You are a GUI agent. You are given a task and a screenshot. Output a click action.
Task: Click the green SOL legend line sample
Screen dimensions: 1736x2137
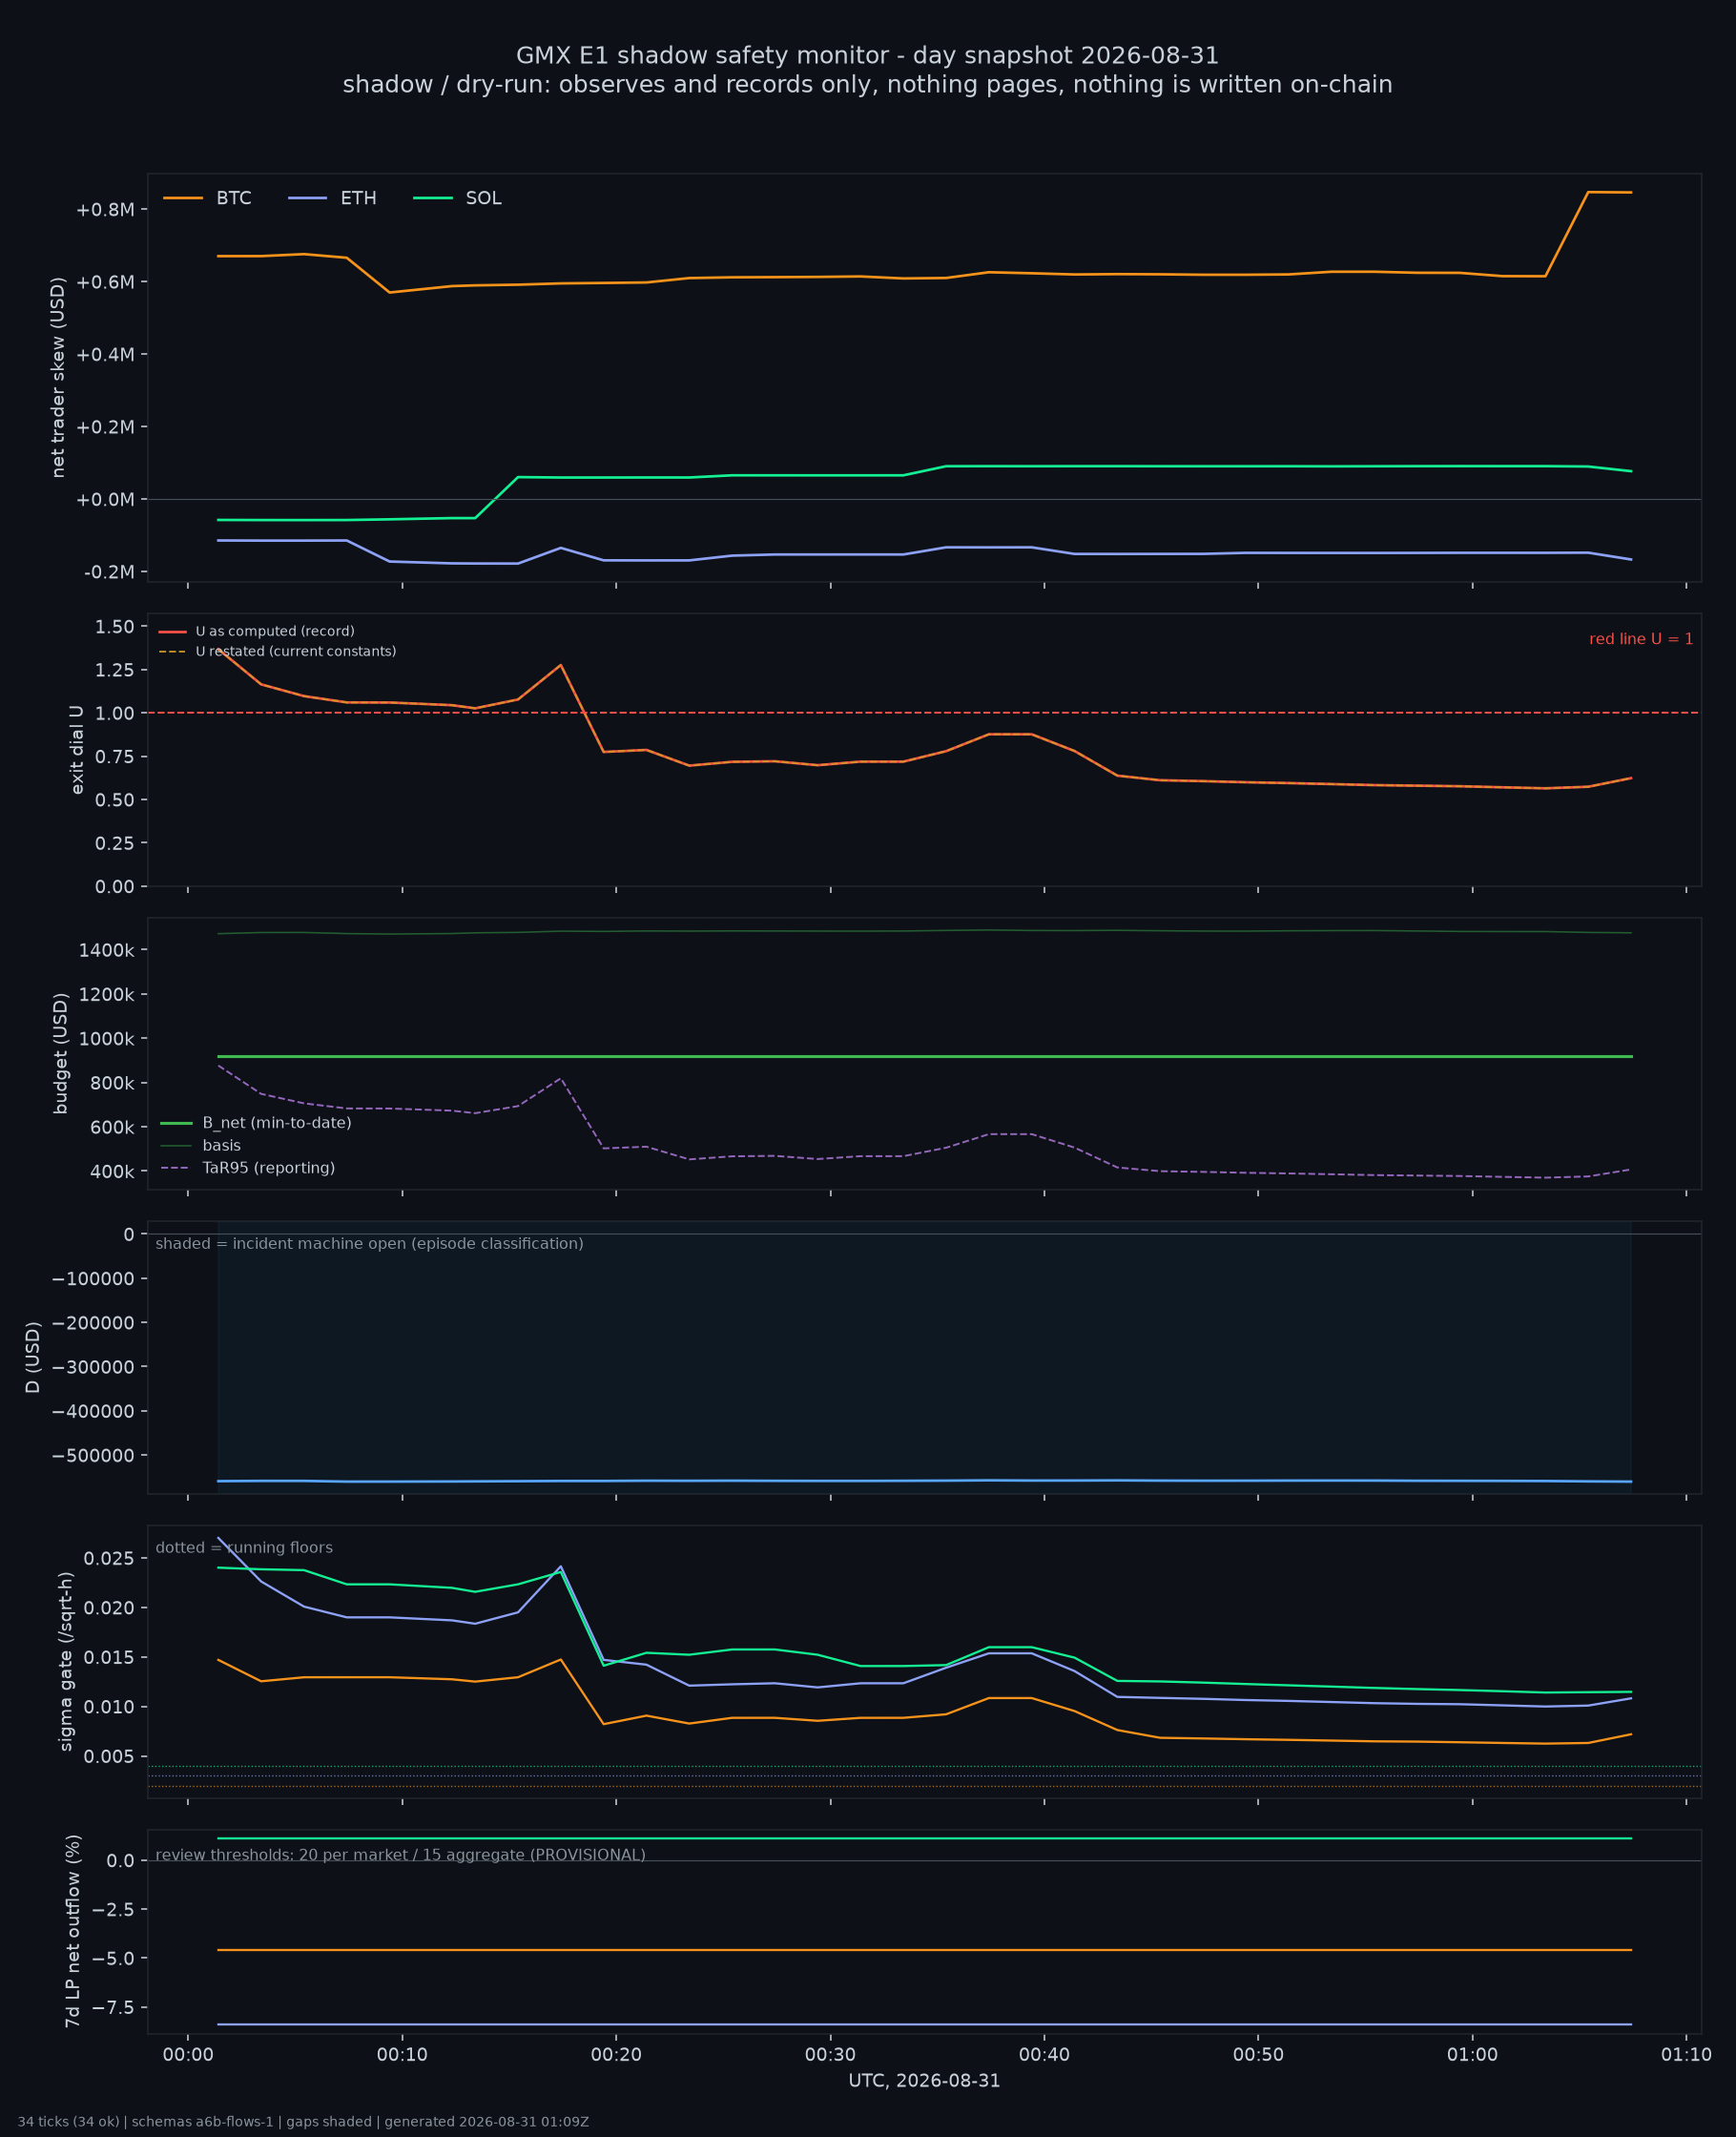point(433,198)
